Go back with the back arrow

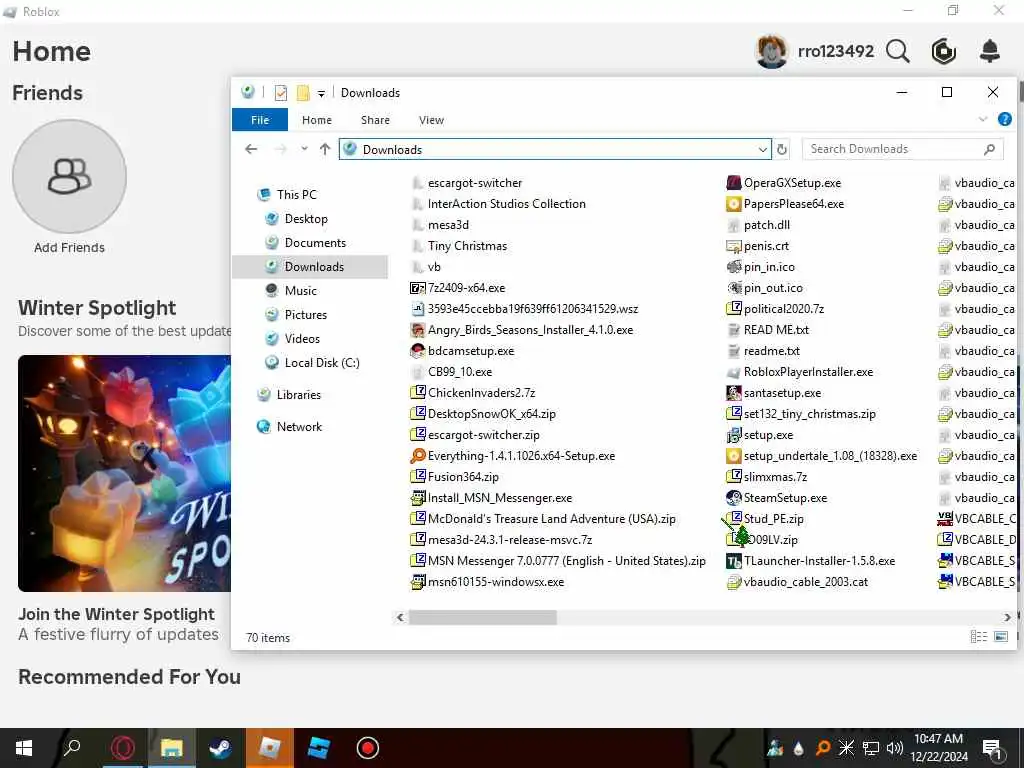251,149
